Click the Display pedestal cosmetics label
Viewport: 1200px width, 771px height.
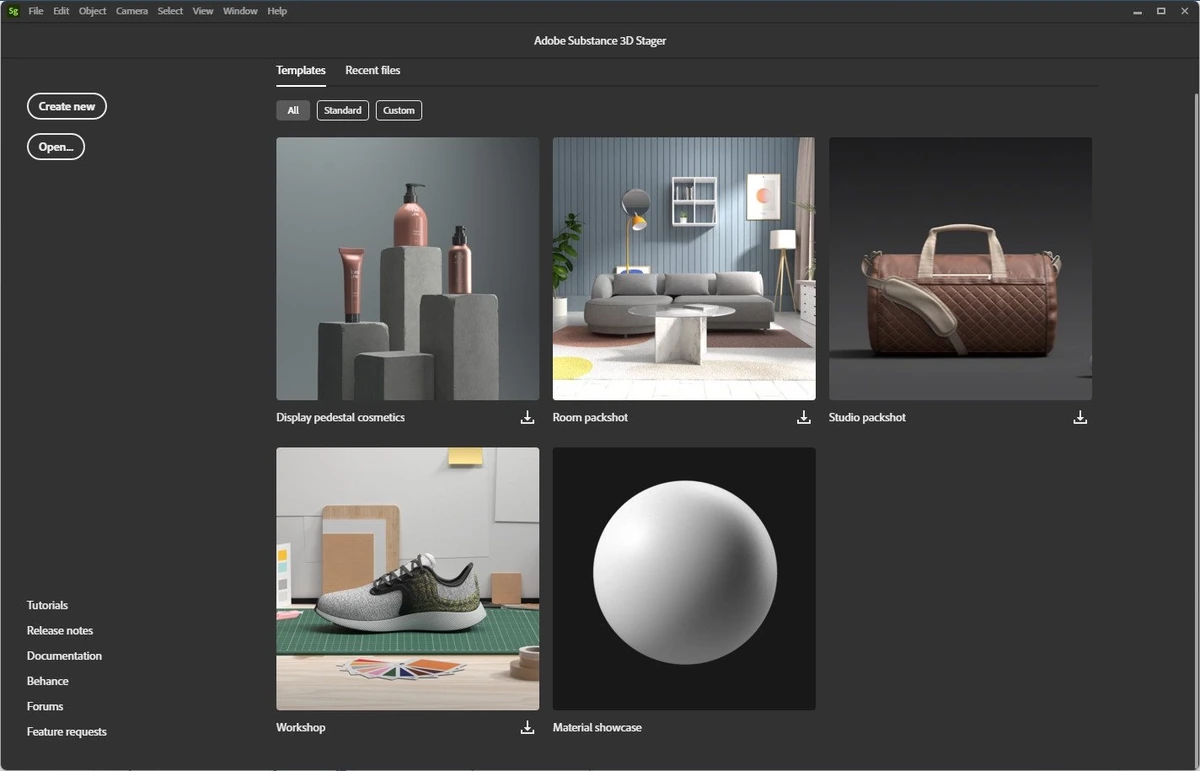(x=341, y=418)
